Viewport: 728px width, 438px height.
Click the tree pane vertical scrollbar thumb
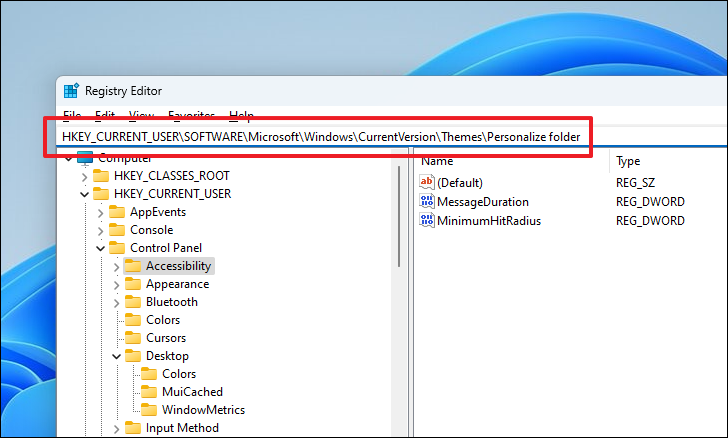[399, 216]
